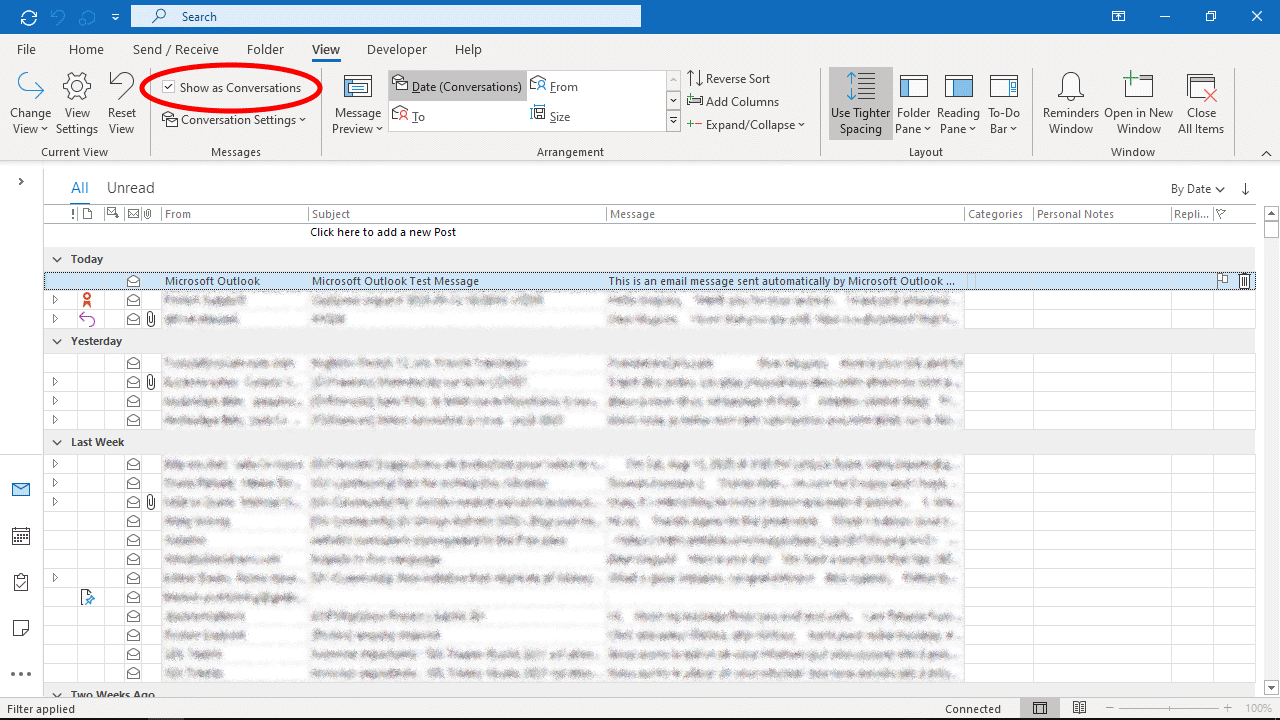Switch to Normal view in status bar
The height and width of the screenshot is (720, 1280).
[1040, 708]
